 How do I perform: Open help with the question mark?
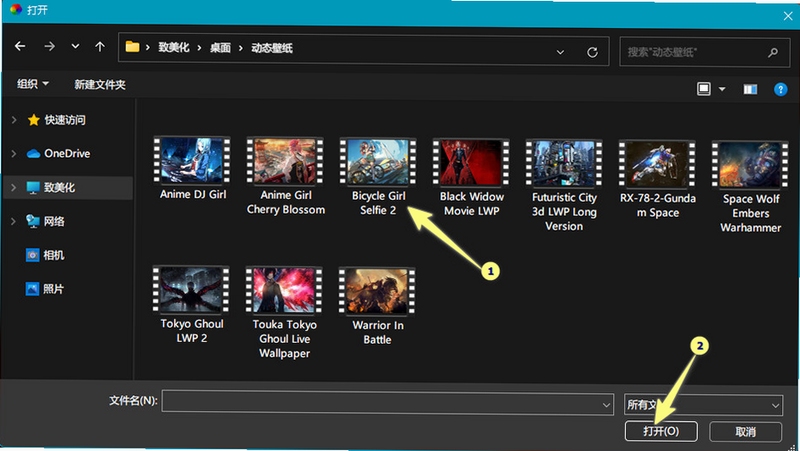(781, 90)
